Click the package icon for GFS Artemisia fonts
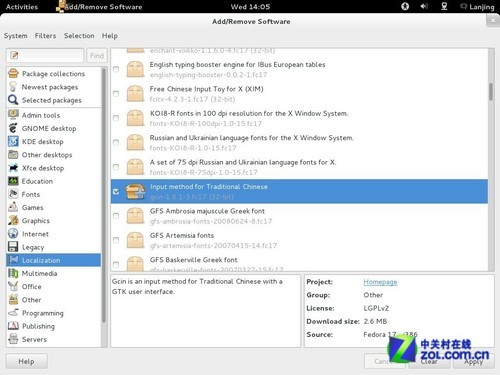The height and width of the screenshot is (375, 500). coord(135,240)
